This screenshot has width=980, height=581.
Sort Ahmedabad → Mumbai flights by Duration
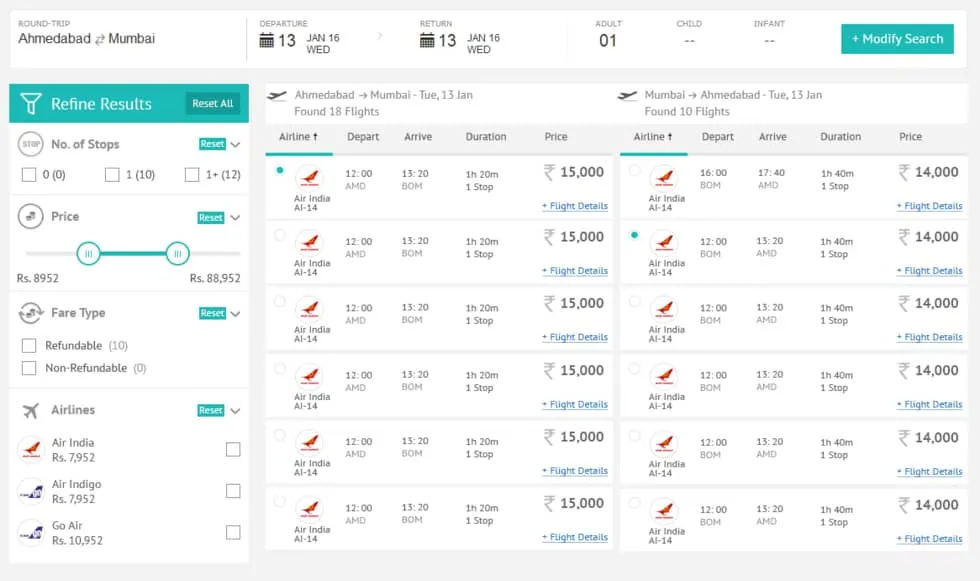[x=486, y=137]
